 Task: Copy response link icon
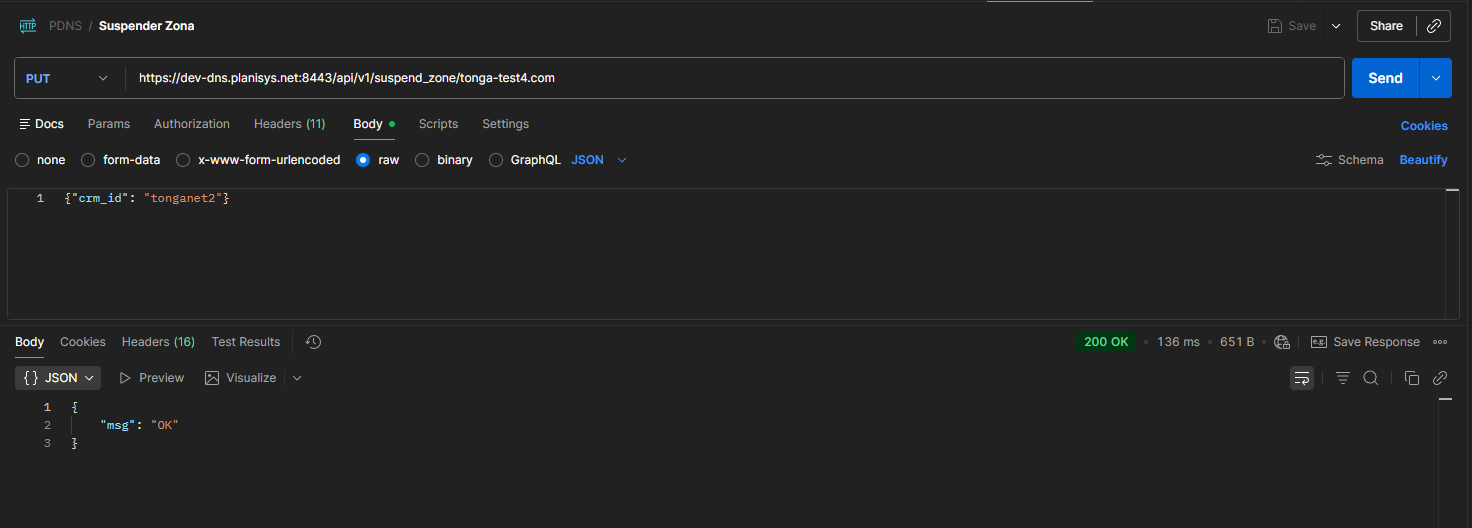coord(1440,378)
